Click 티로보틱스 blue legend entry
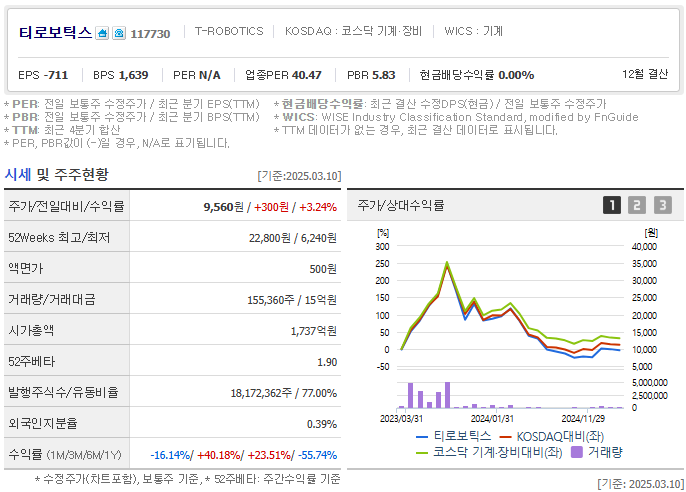The width and height of the screenshot is (686, 492). [454, 436]
